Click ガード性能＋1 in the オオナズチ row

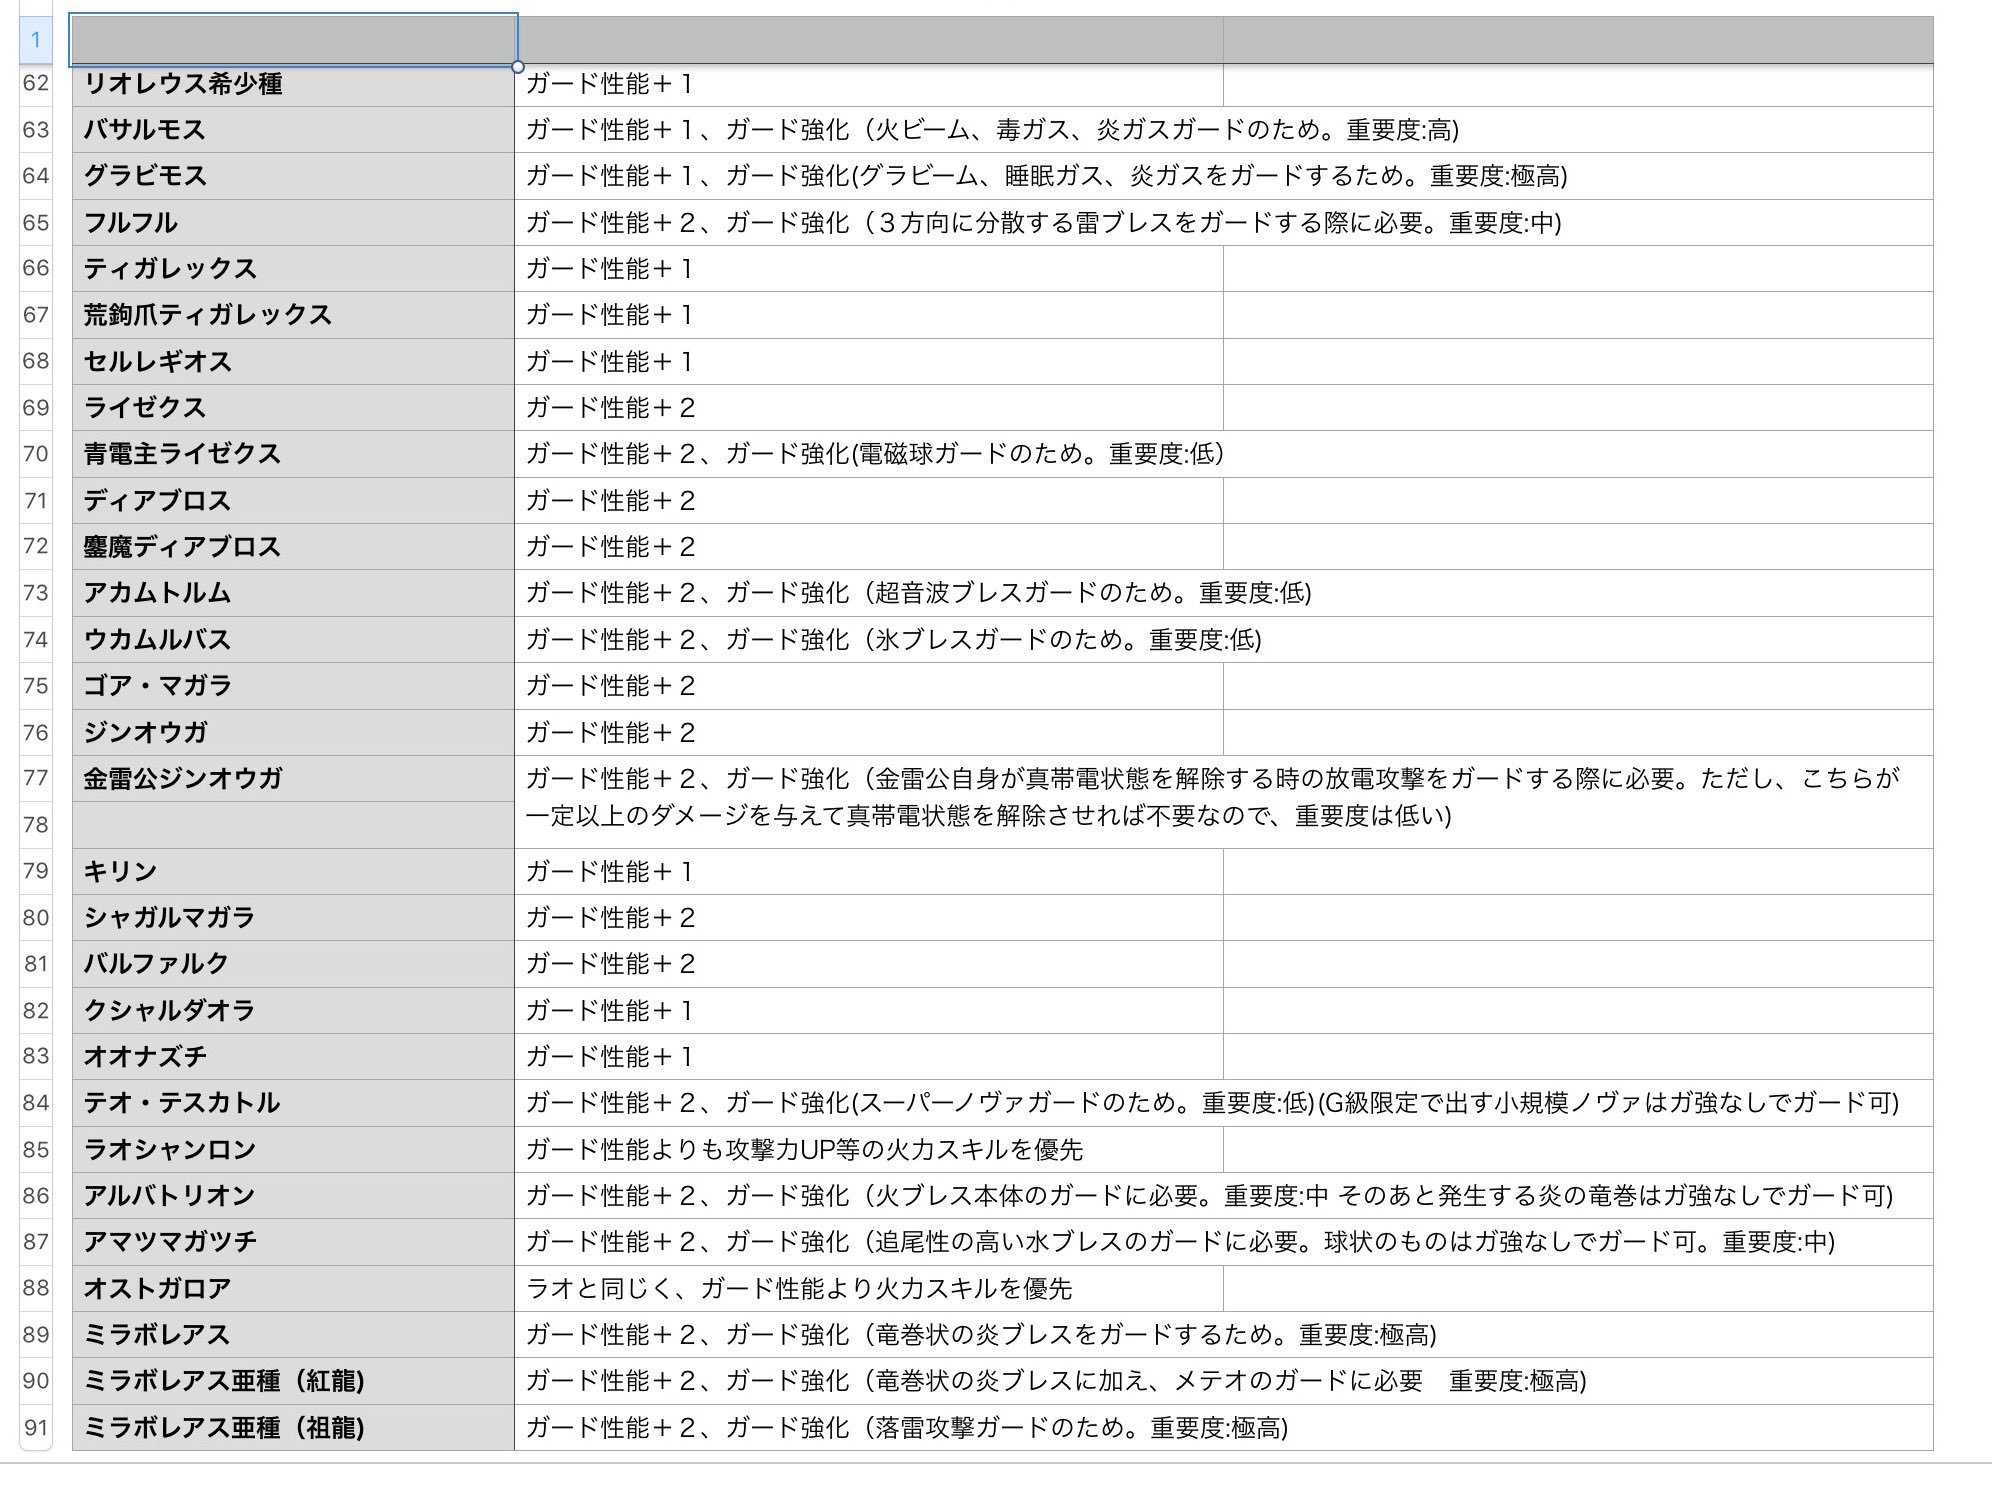[x=609, y=1056]
